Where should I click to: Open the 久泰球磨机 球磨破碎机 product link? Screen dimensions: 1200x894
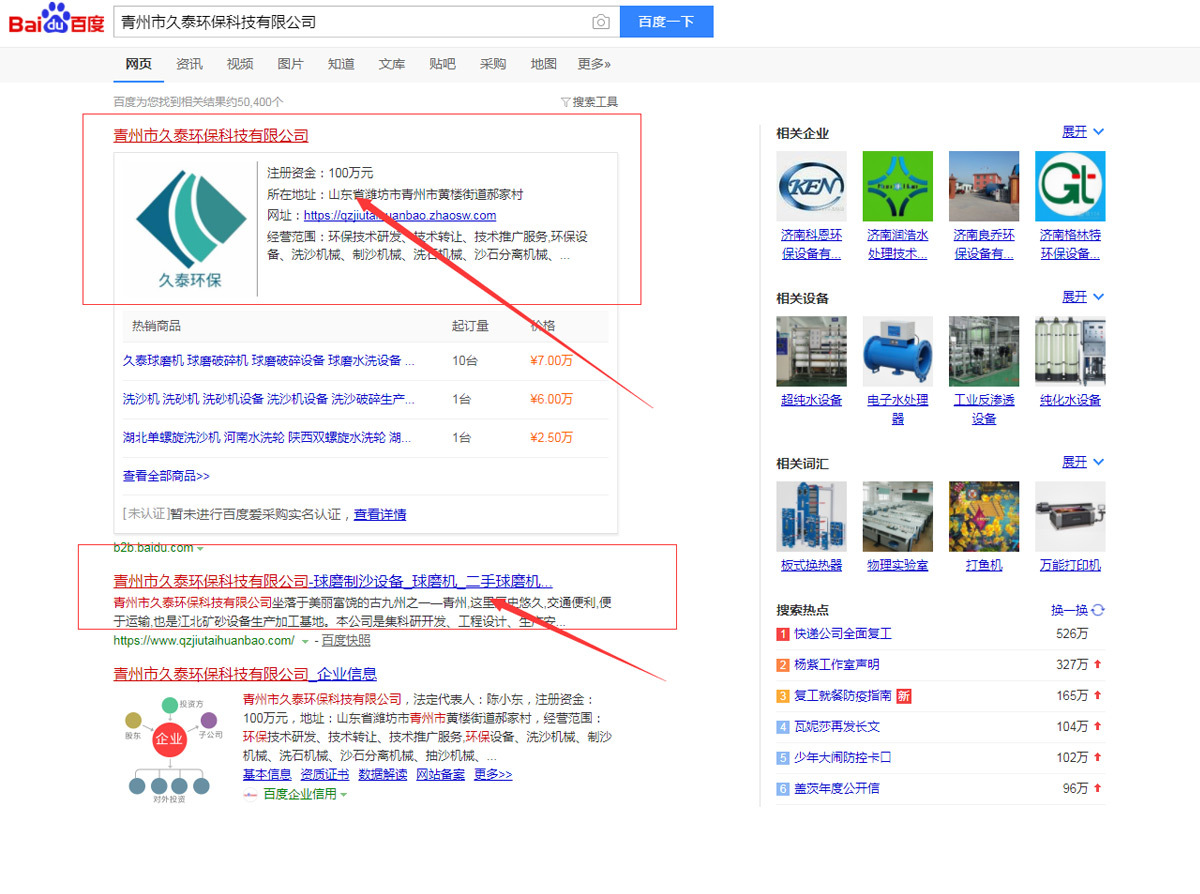click(268, 361)
